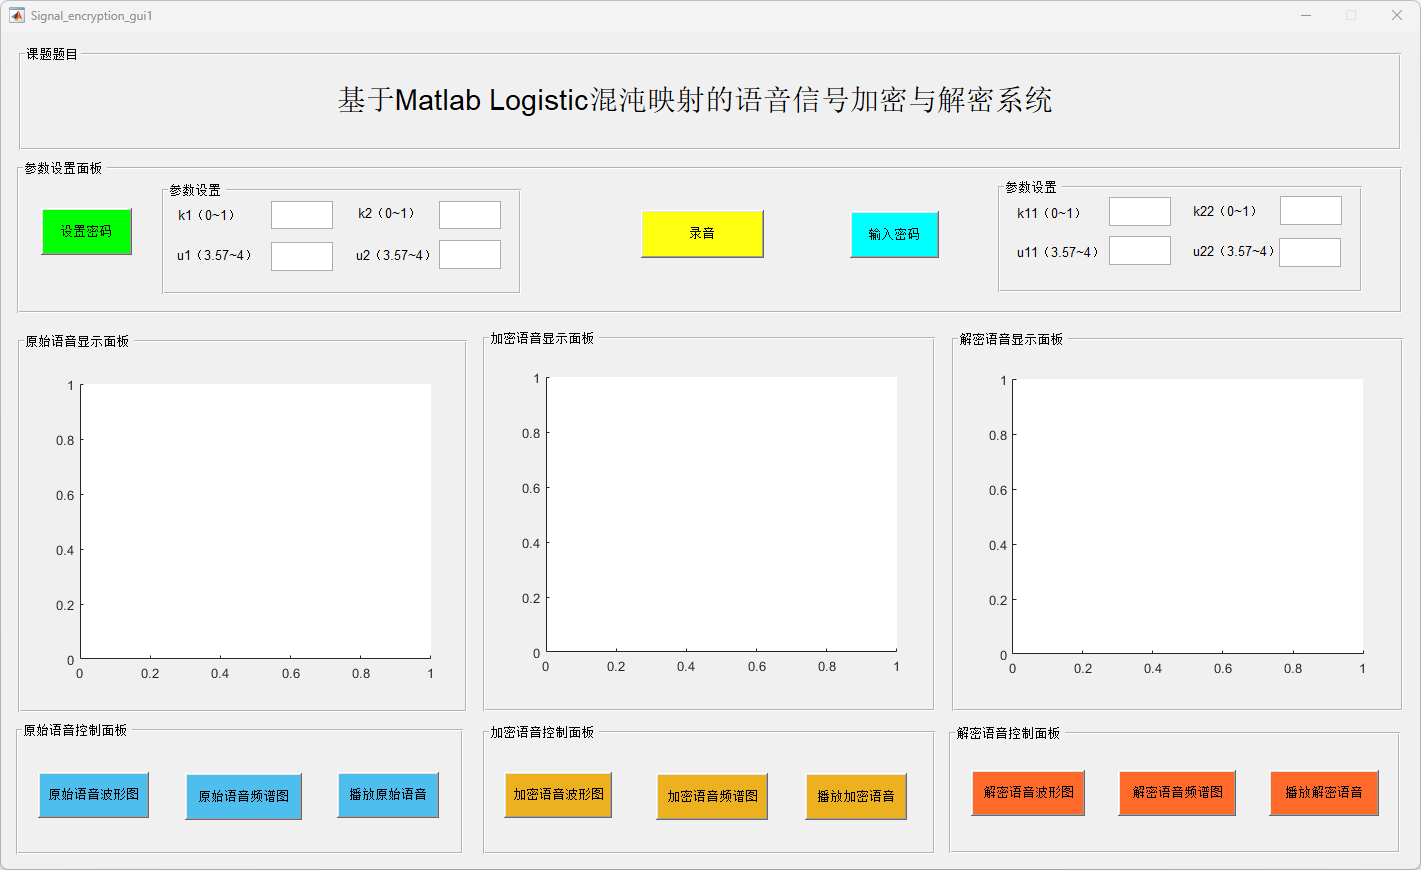
Task: Close the Signal_encryption_gui1 window
Action: pyautogui.click(x=1397, y=15)
